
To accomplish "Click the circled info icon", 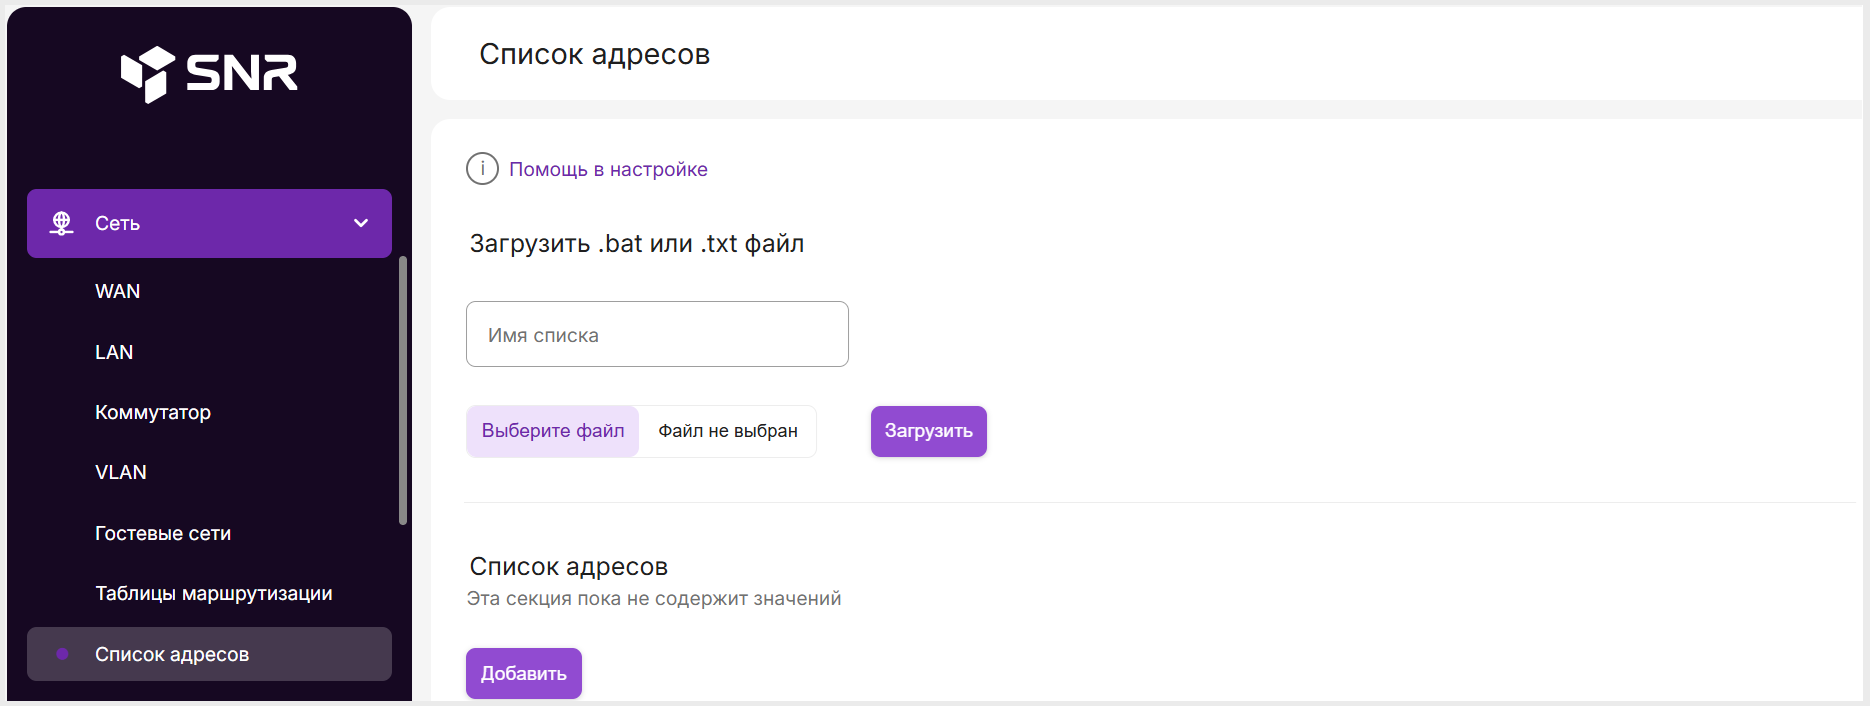I will [x=482, y=169].
